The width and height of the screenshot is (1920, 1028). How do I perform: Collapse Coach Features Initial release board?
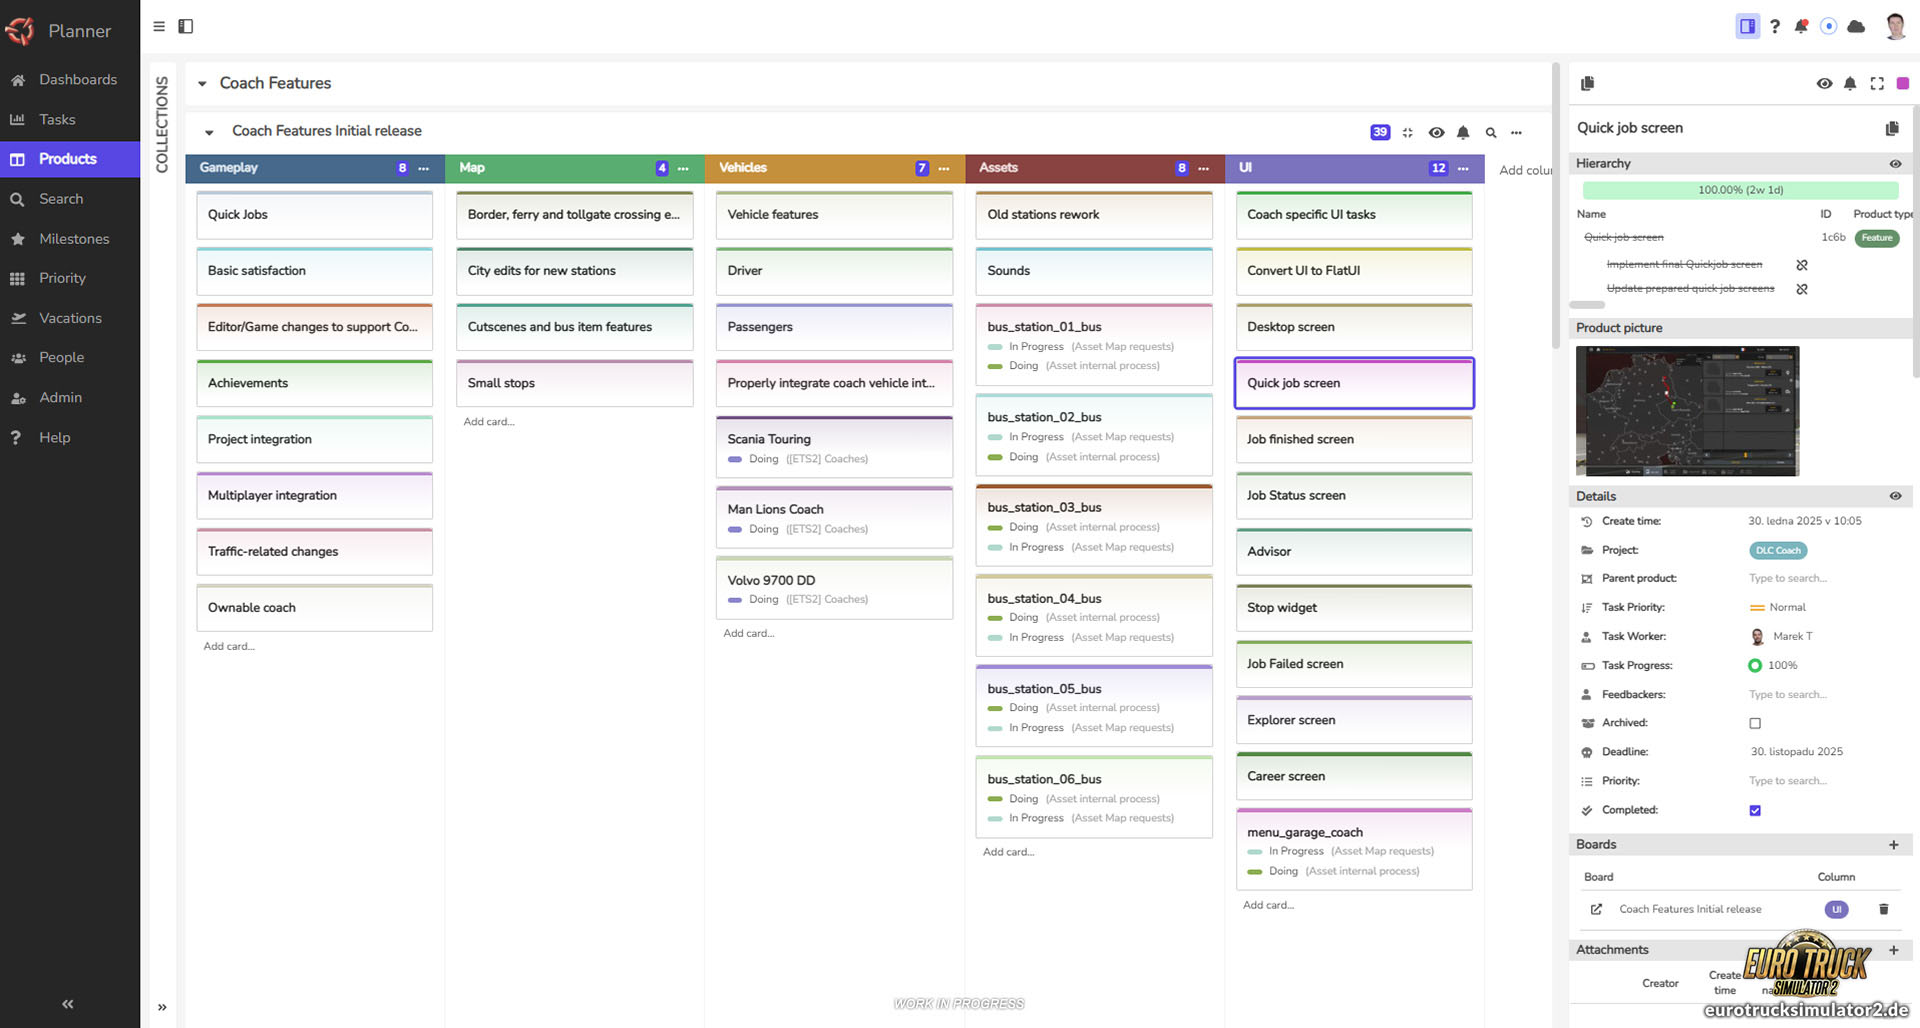[209, 132]
